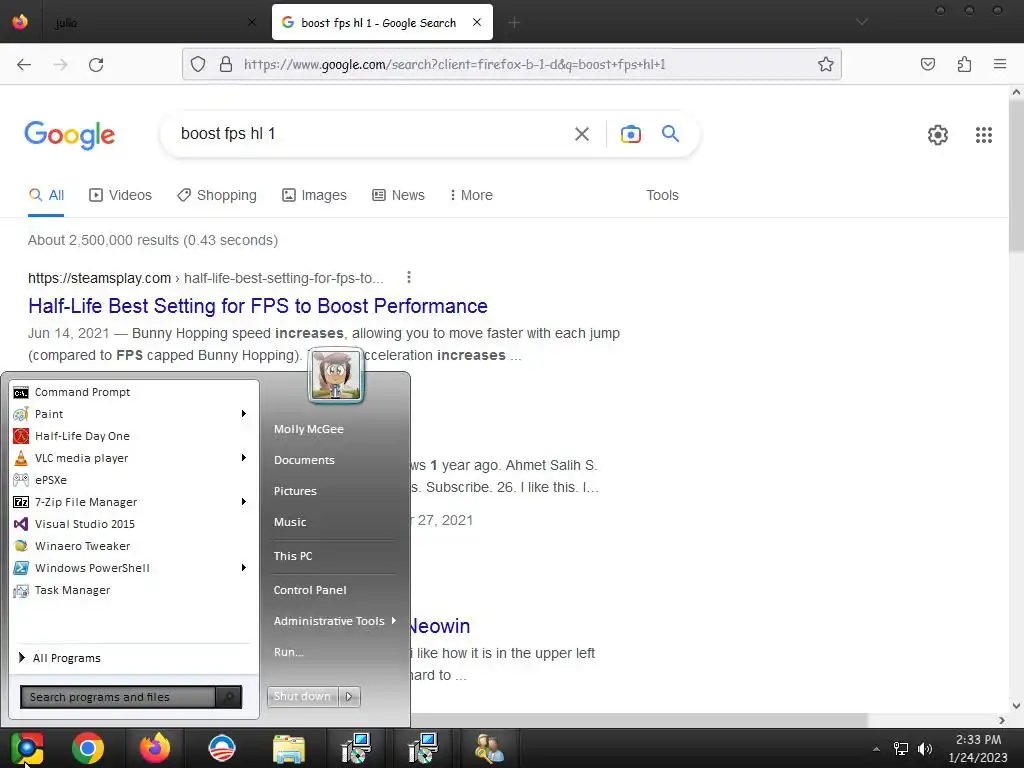The image size is (1024, 768).
Task: Open File Explorer from taskbar
Action: pos(289,748)
